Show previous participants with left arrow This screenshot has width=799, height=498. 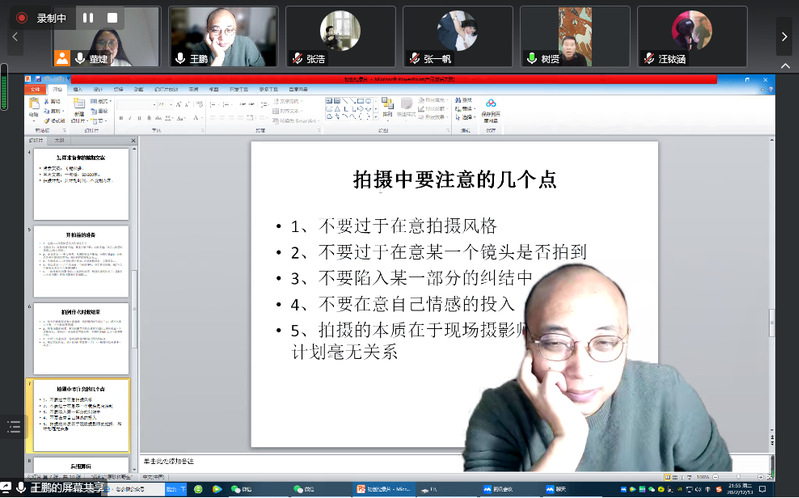point(15,36)
